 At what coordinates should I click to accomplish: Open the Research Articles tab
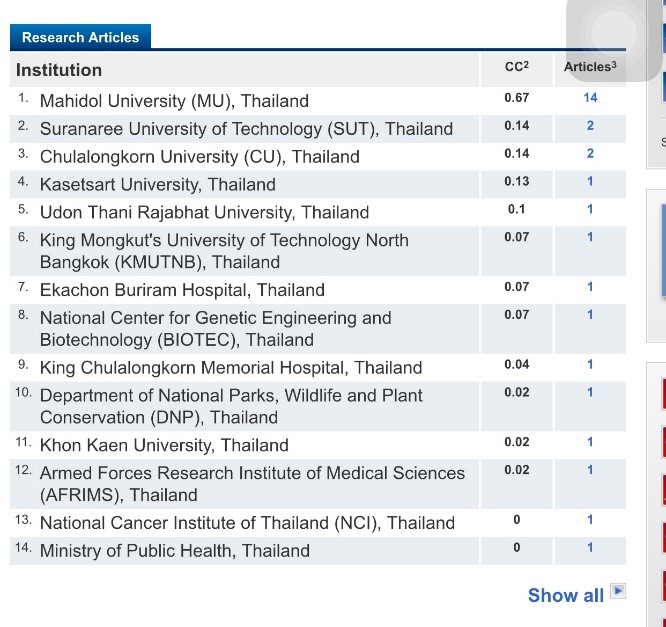point(80,37)
